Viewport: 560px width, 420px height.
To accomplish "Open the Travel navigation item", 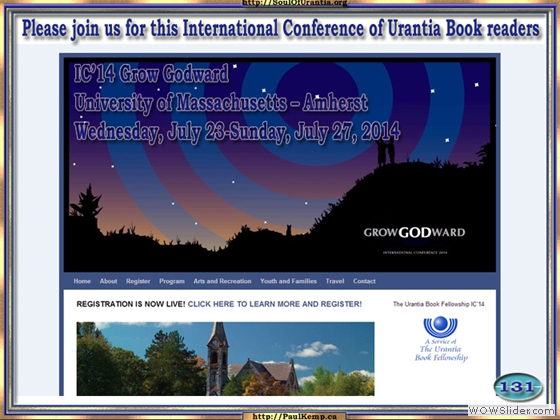I will tap(335, 281).
